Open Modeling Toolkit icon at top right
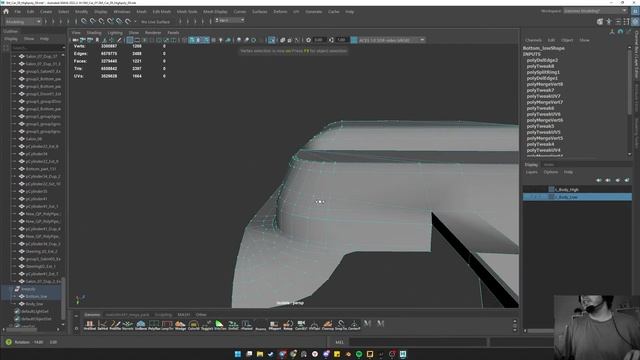 click(600, 22)
